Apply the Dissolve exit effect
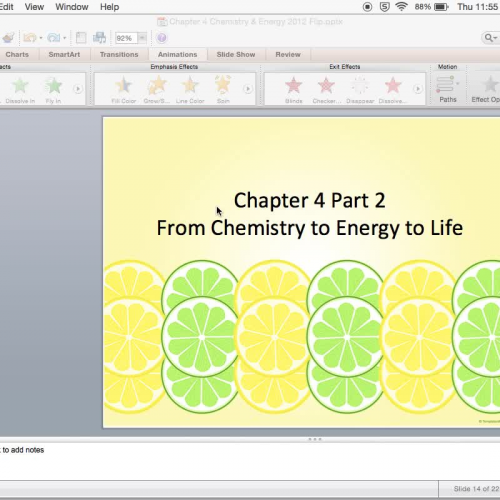 [393, 89]
